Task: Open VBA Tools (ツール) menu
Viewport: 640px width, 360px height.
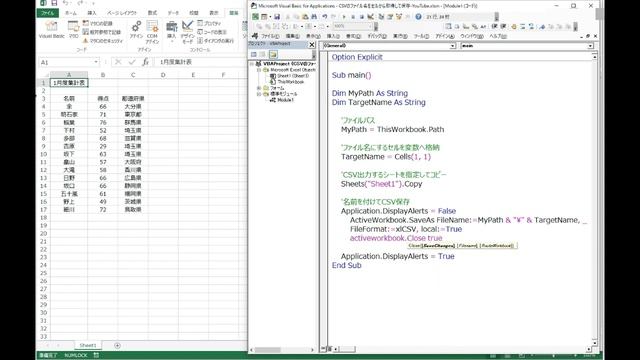Action: [x=421, y=36]
